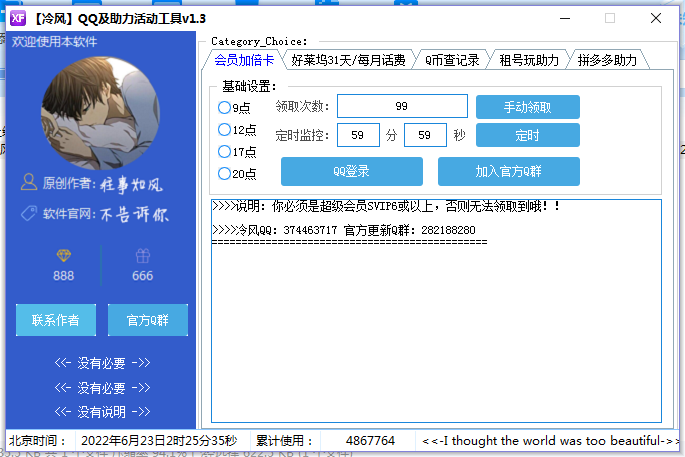Close the QQ tool window

[656, 18]
